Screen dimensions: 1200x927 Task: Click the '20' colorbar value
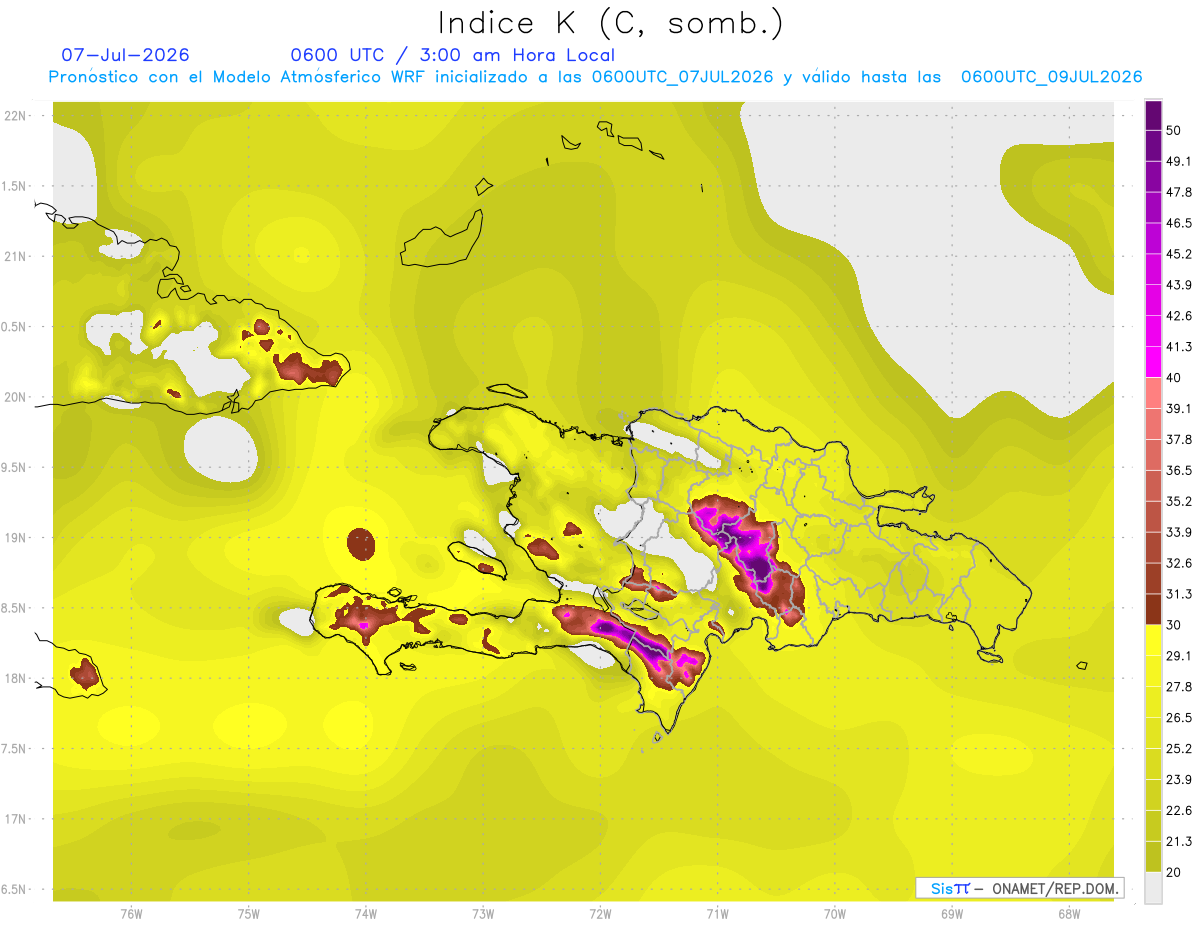pyautogui.click(x=1174, y=873)
